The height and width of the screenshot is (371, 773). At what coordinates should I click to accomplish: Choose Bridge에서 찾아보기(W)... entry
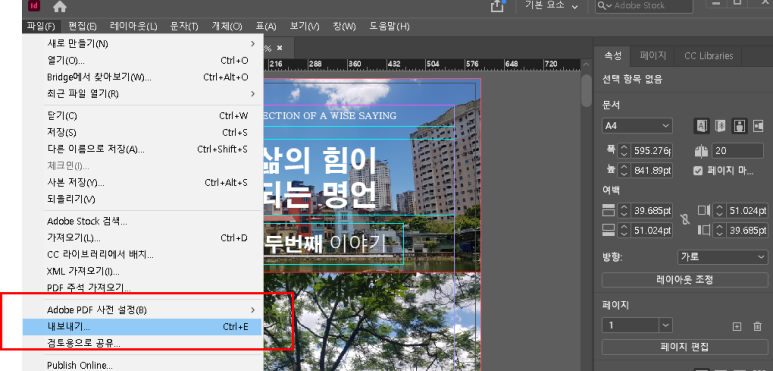(x=142, y=77)
